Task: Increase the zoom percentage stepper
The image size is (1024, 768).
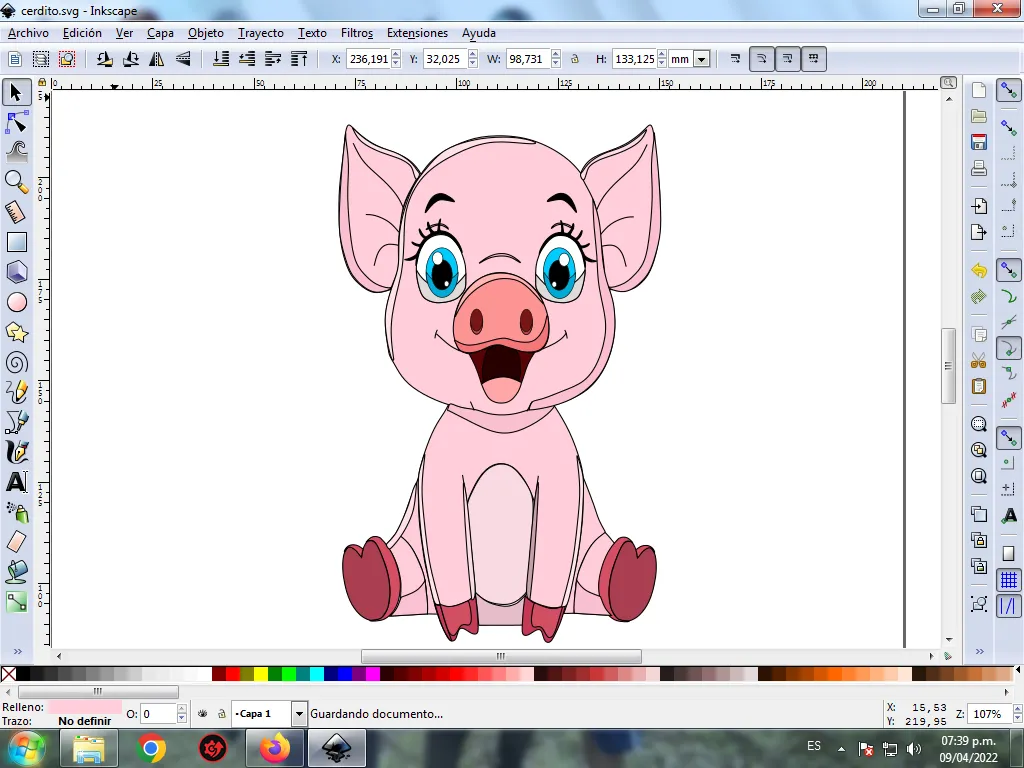Action: pos(1017,710)
